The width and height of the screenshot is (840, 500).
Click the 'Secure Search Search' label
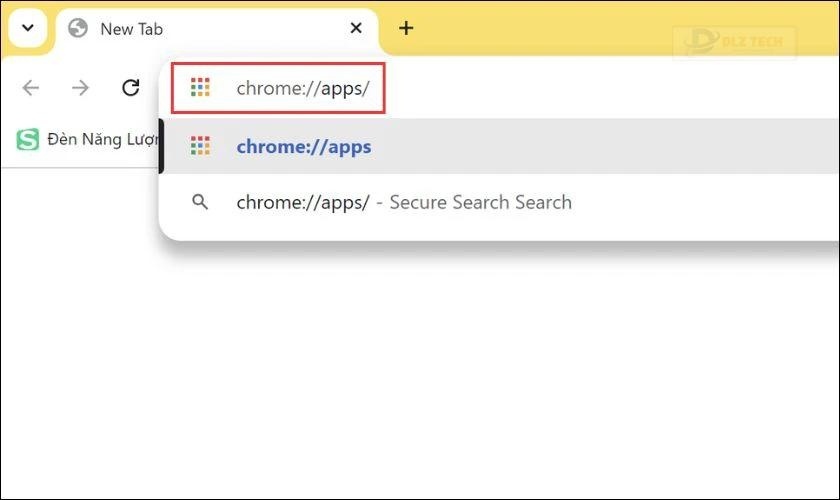click(x=480, y=202)
